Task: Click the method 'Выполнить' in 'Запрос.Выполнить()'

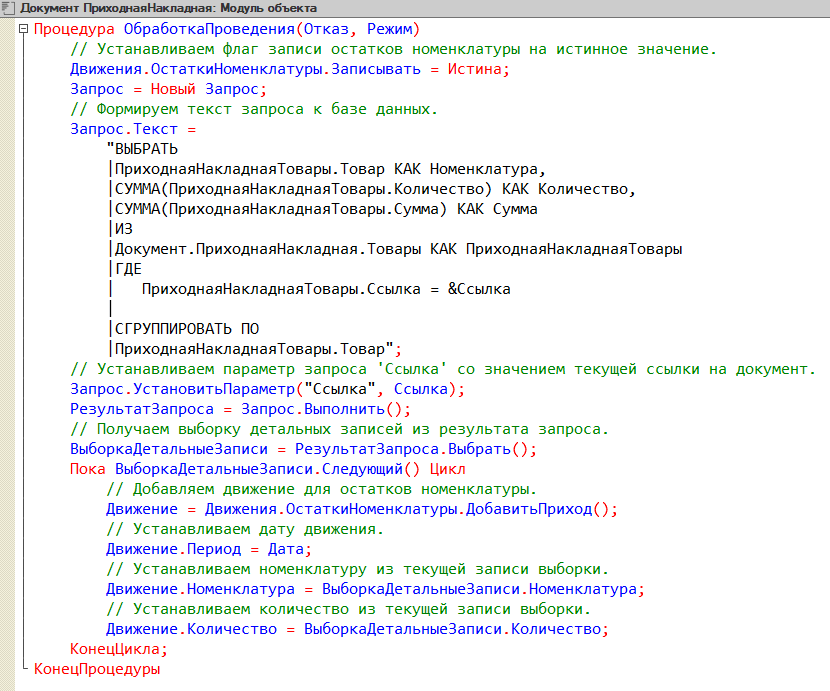Action: pyautogui.click(x=344, y=409)
